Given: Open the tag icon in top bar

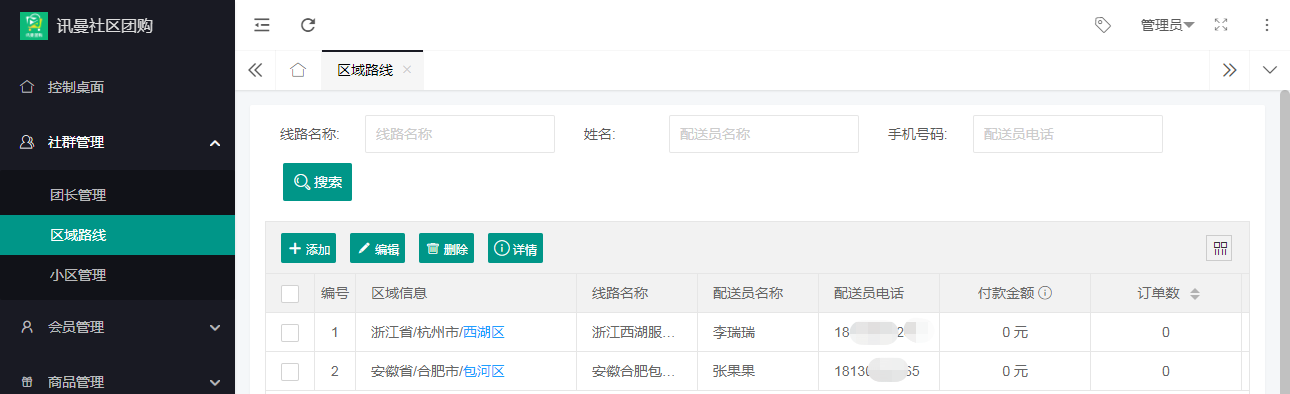Looking at the screenshot, I should (x=1103, y=25).
